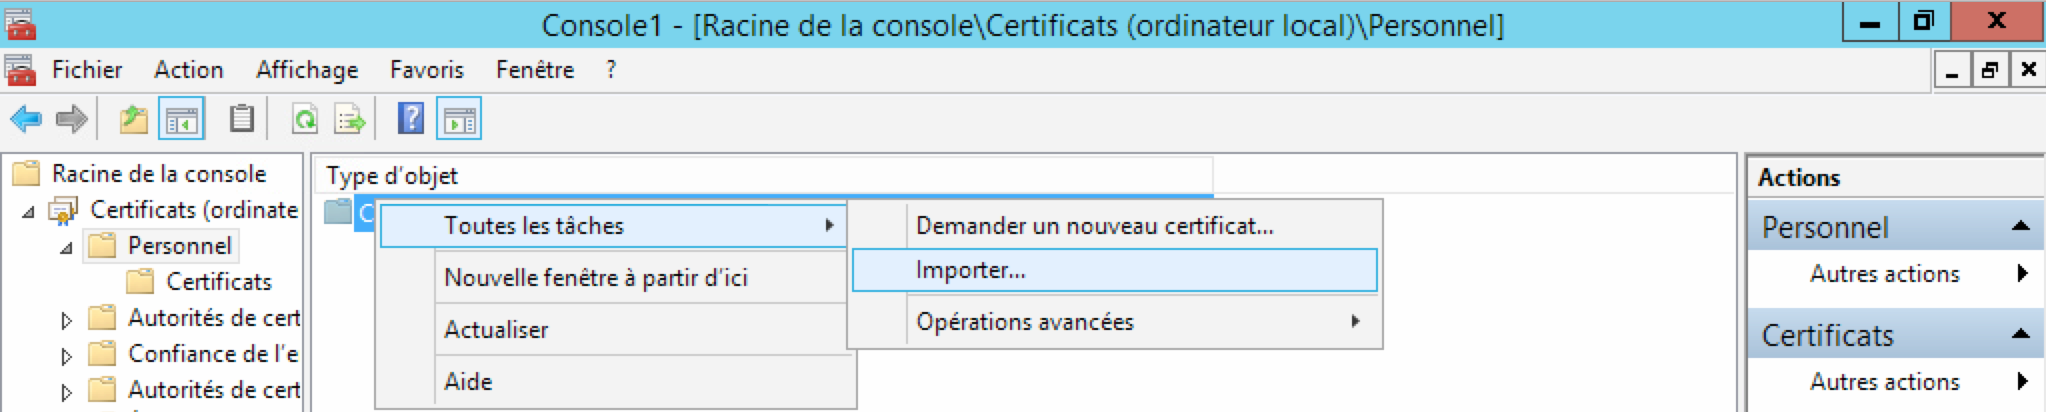Collapse the Personnel section in Actions pane
This screenshot has height=412, width=2046.
[2020, 227]
